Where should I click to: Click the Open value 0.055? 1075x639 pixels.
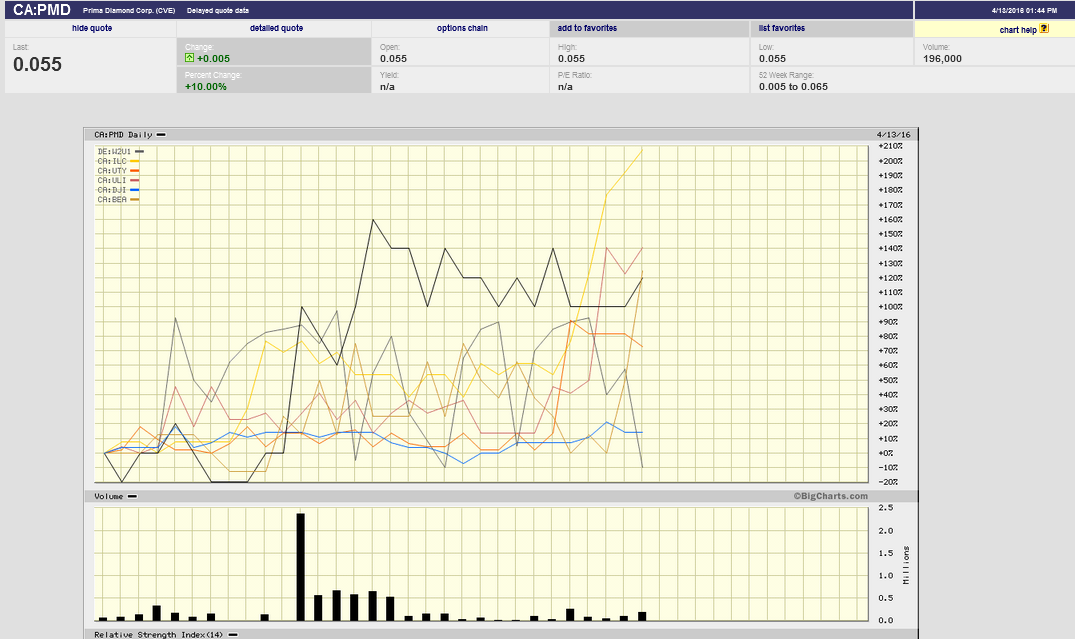(x=394, y=59)
